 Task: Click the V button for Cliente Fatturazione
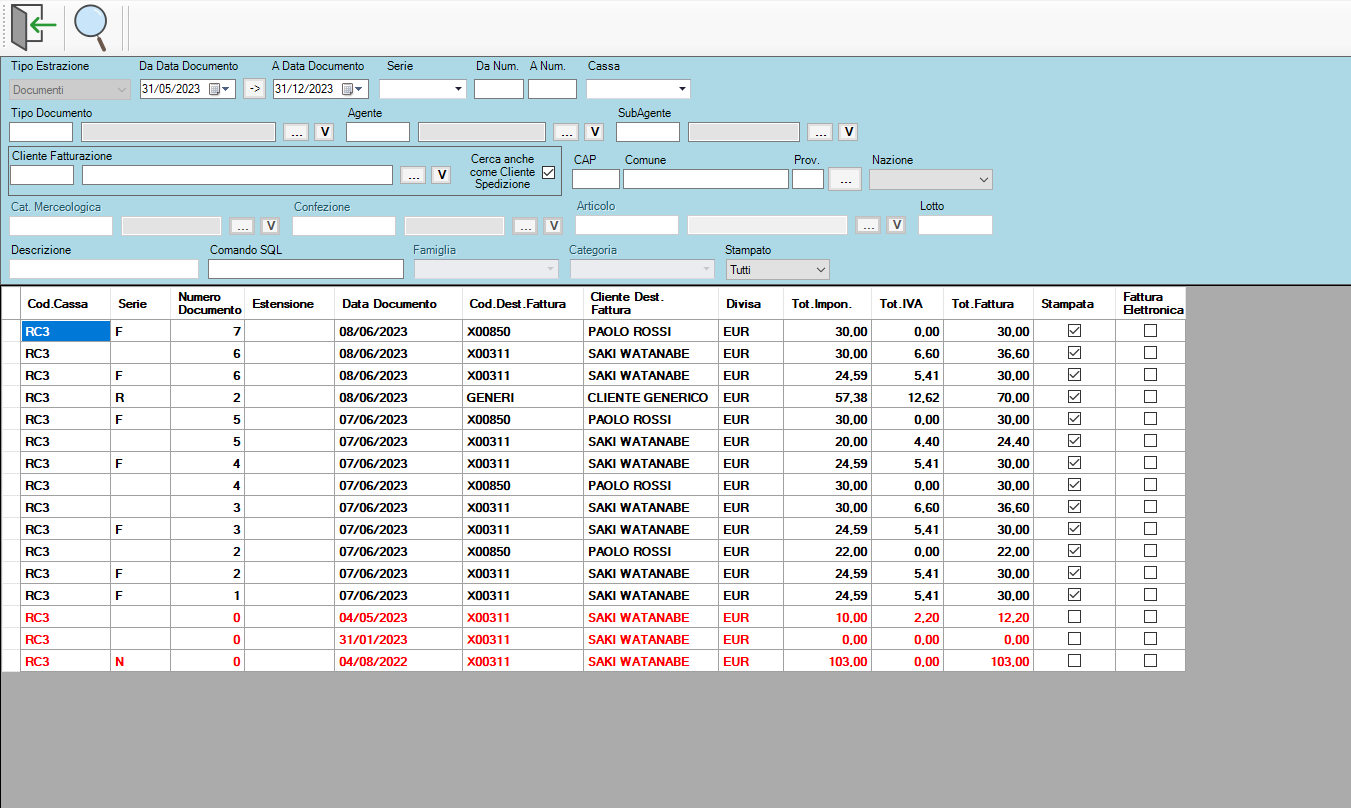[x=441, y=175]
